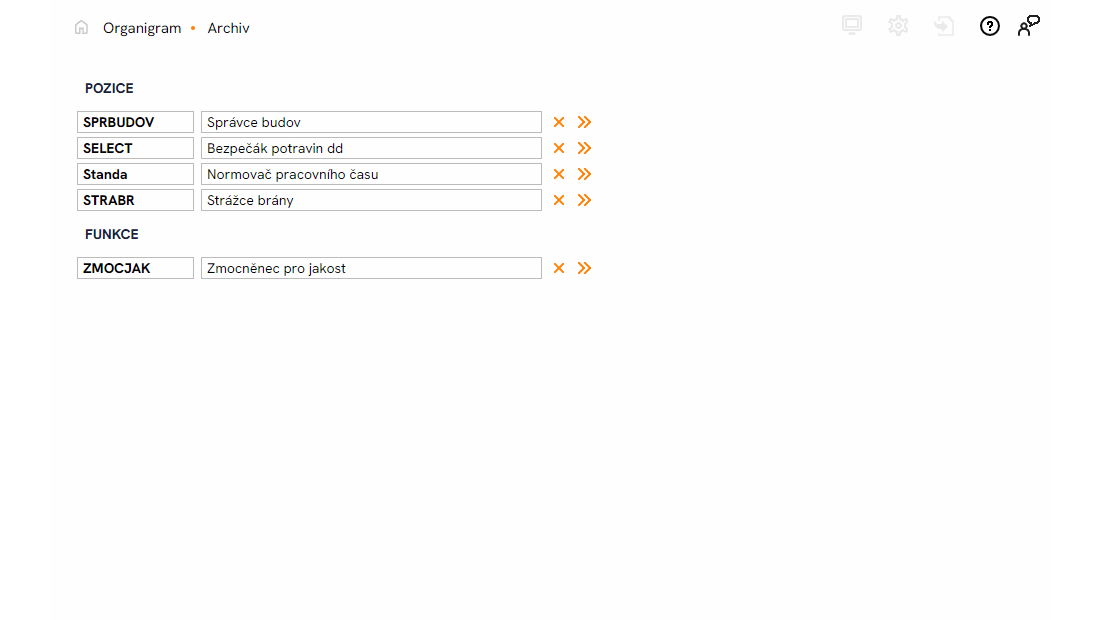Click the Bezpečák potravin dd field
The width and height of the screenshot is (1100, 620).
(371, 148)
